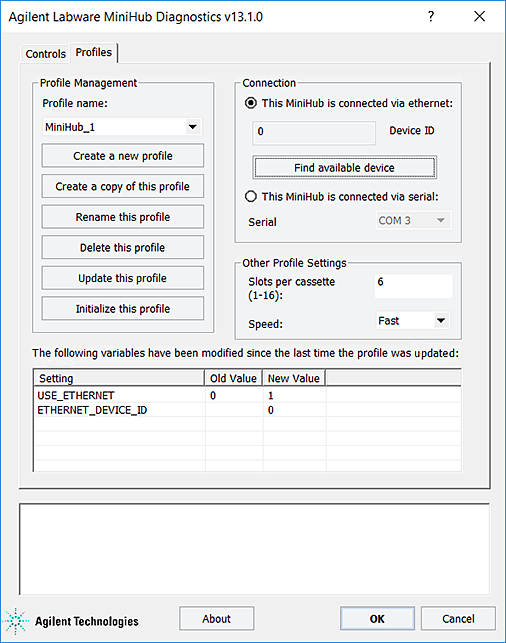506x643 pixels.
Task: Click the Agilent Technologies spark logo
Action: click(x=16, y=622)
